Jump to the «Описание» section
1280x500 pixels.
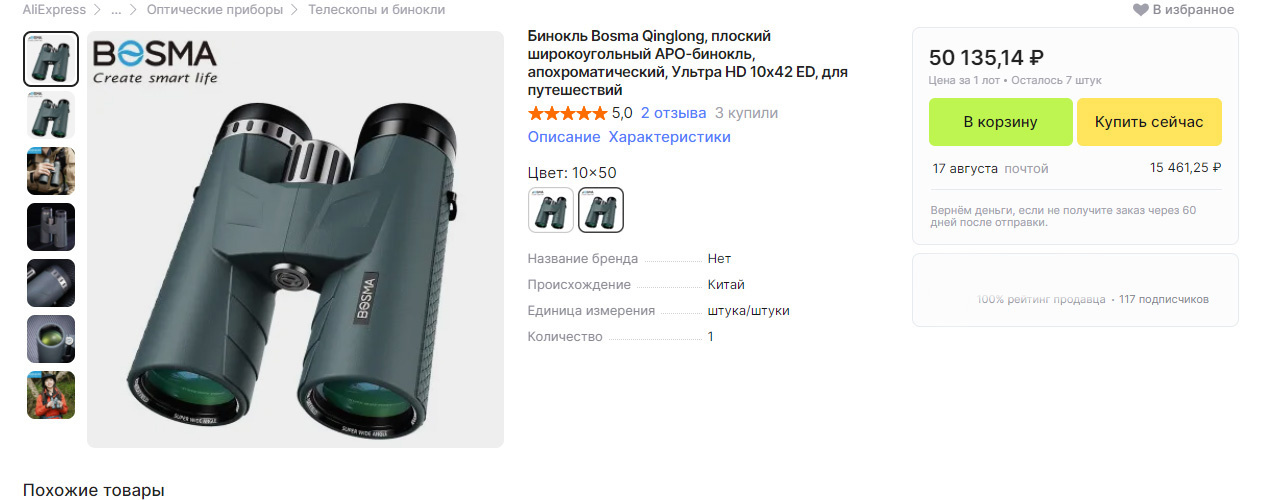pyautogui.click(x=564, y=137)
